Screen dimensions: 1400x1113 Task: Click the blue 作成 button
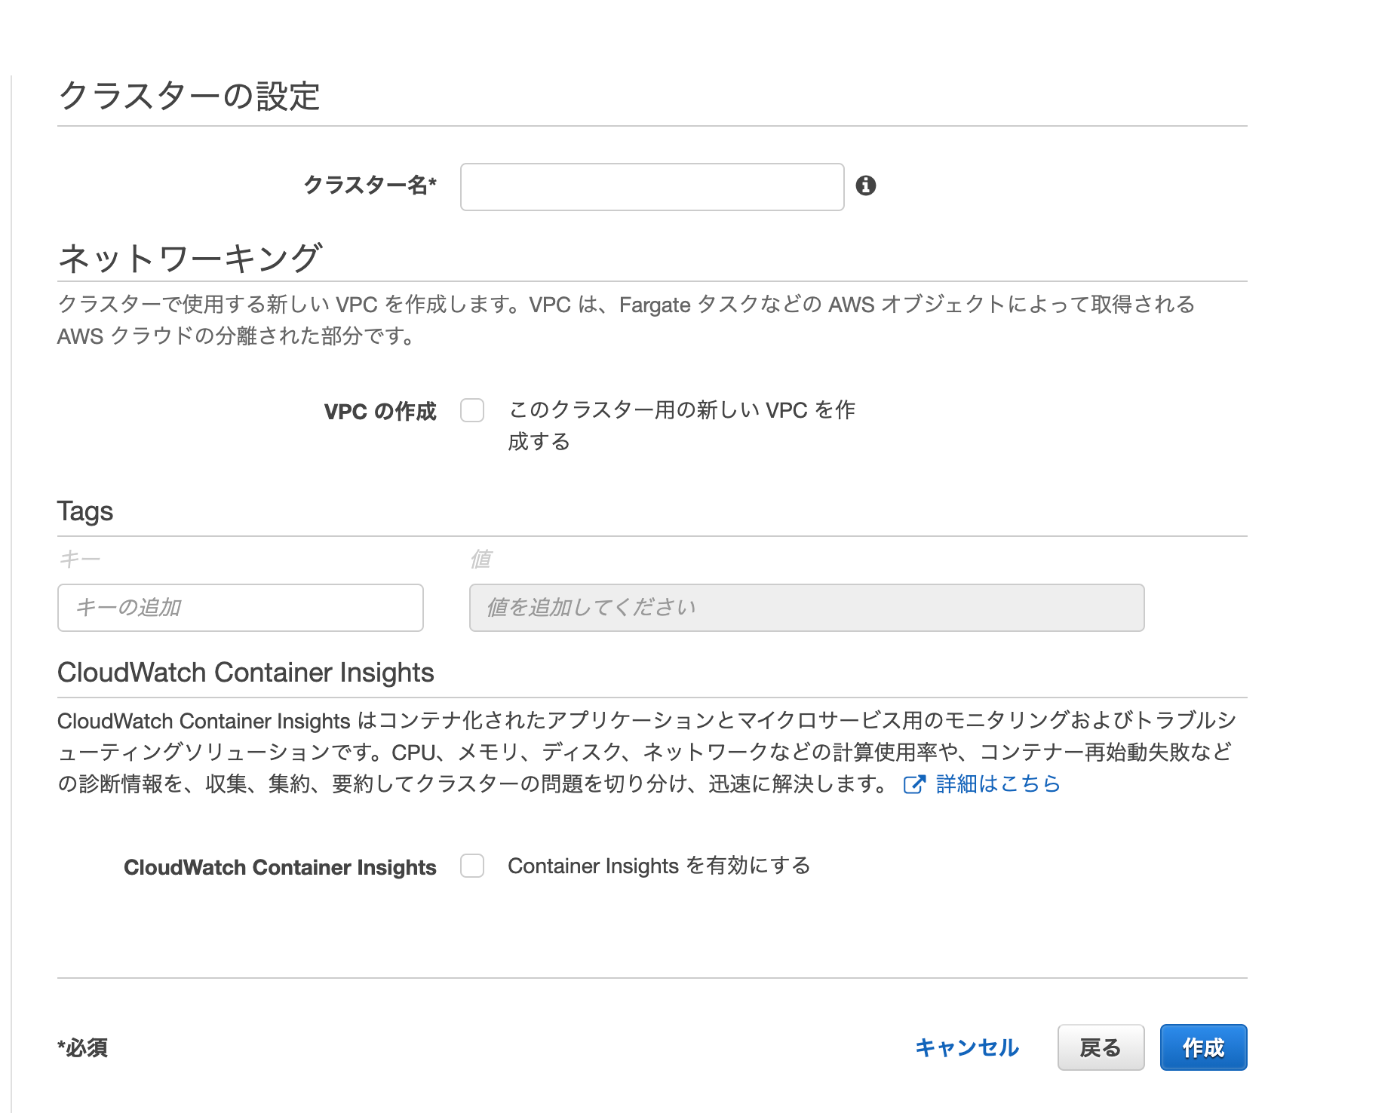[1203, 1047]
